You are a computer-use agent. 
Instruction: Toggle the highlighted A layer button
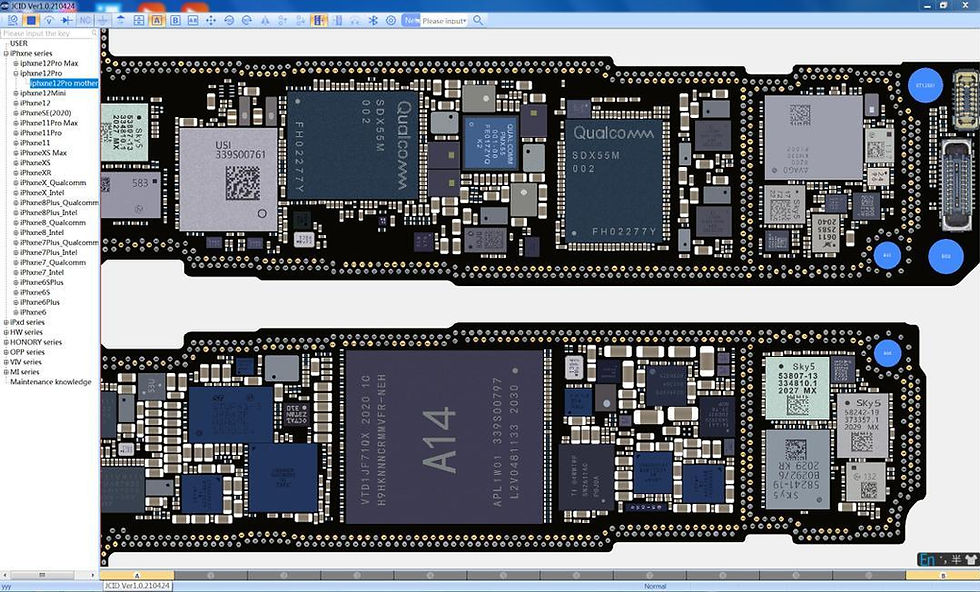tap(157, 21)
